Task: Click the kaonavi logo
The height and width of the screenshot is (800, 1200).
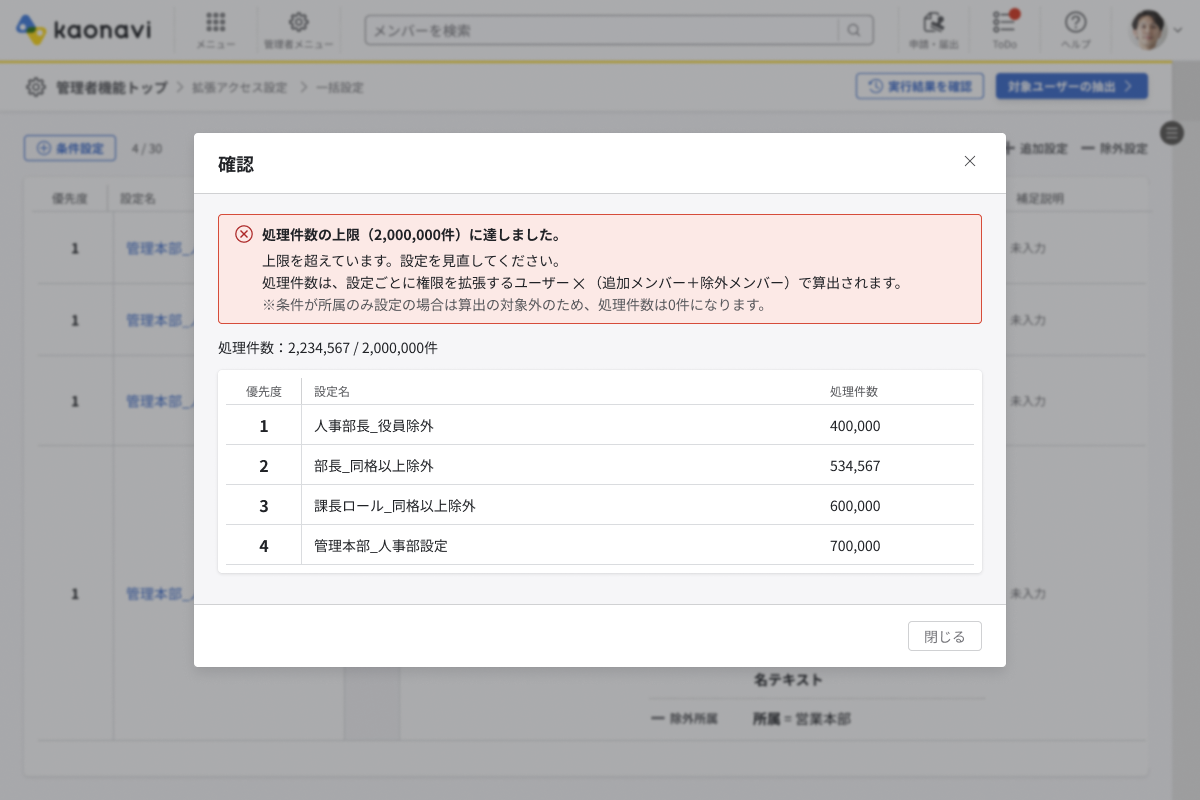Action: 84,30
